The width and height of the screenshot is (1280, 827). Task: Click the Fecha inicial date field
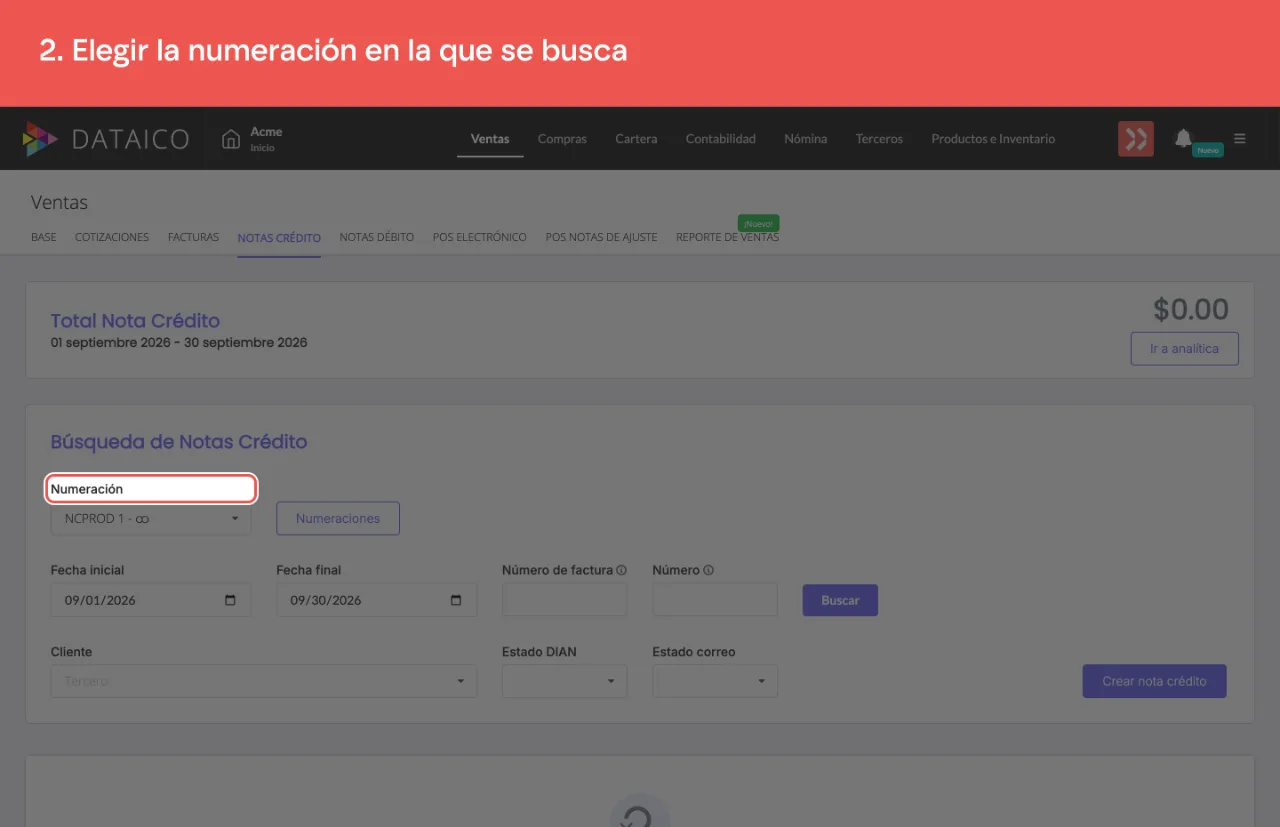[151, 600]
